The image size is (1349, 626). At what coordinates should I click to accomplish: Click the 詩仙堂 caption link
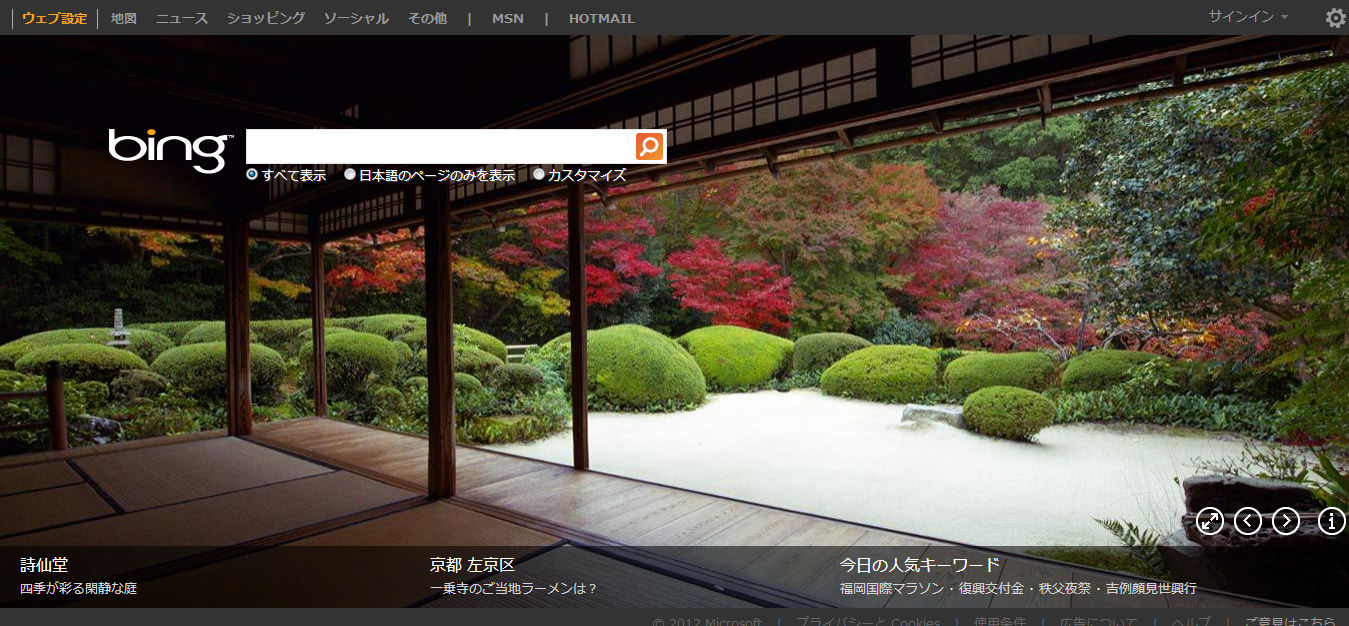(x=44, y=565)
